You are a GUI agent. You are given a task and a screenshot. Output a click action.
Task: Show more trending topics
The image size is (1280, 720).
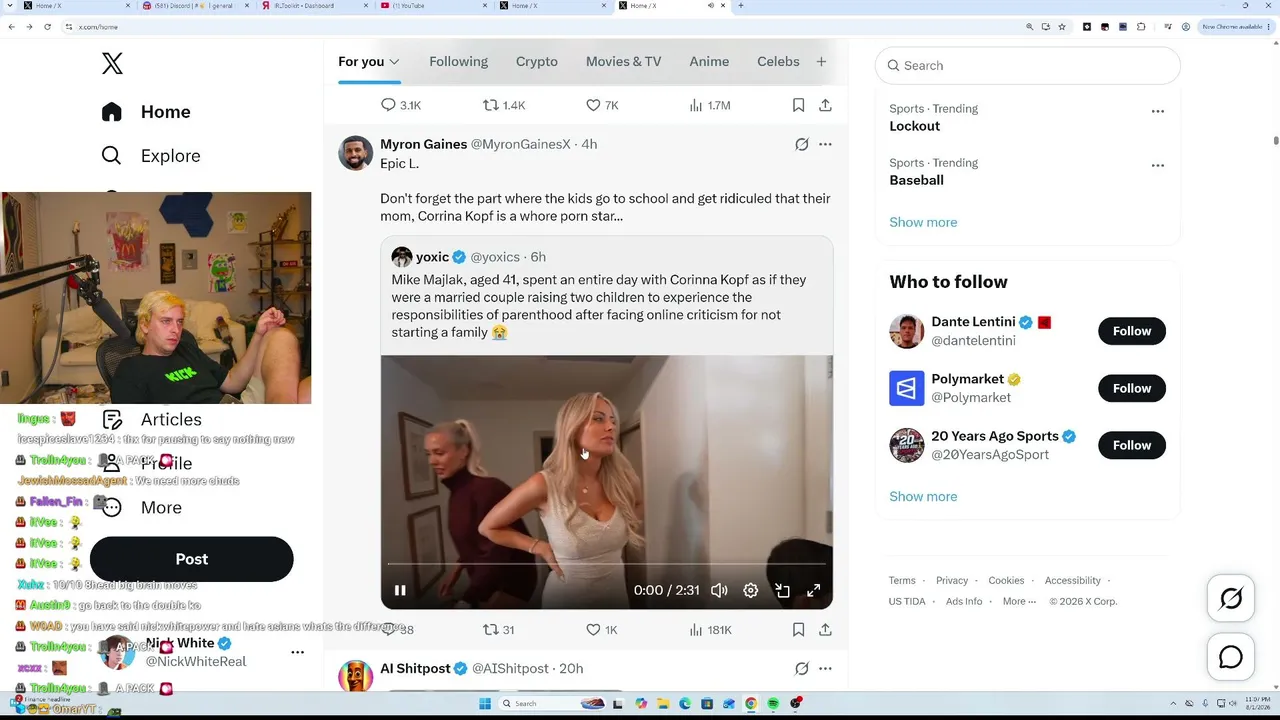[923, 222]
